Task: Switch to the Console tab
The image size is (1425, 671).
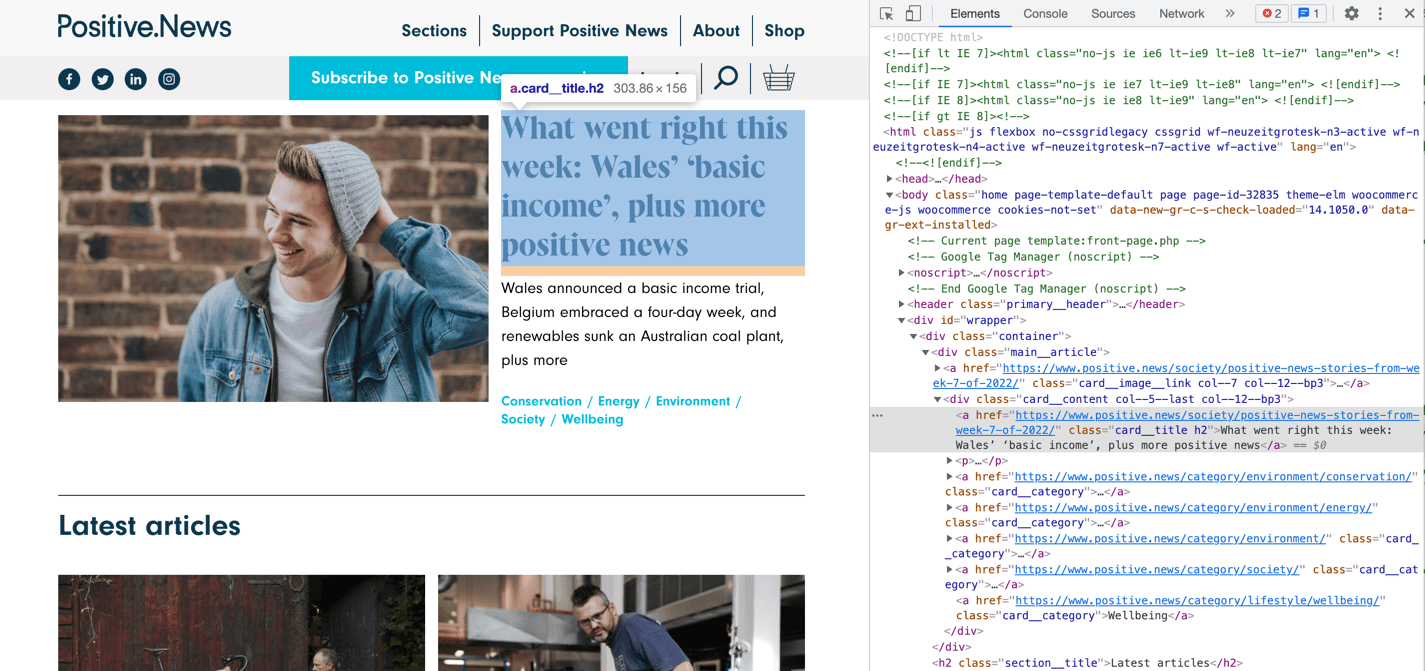Action: coord(1045,14)
